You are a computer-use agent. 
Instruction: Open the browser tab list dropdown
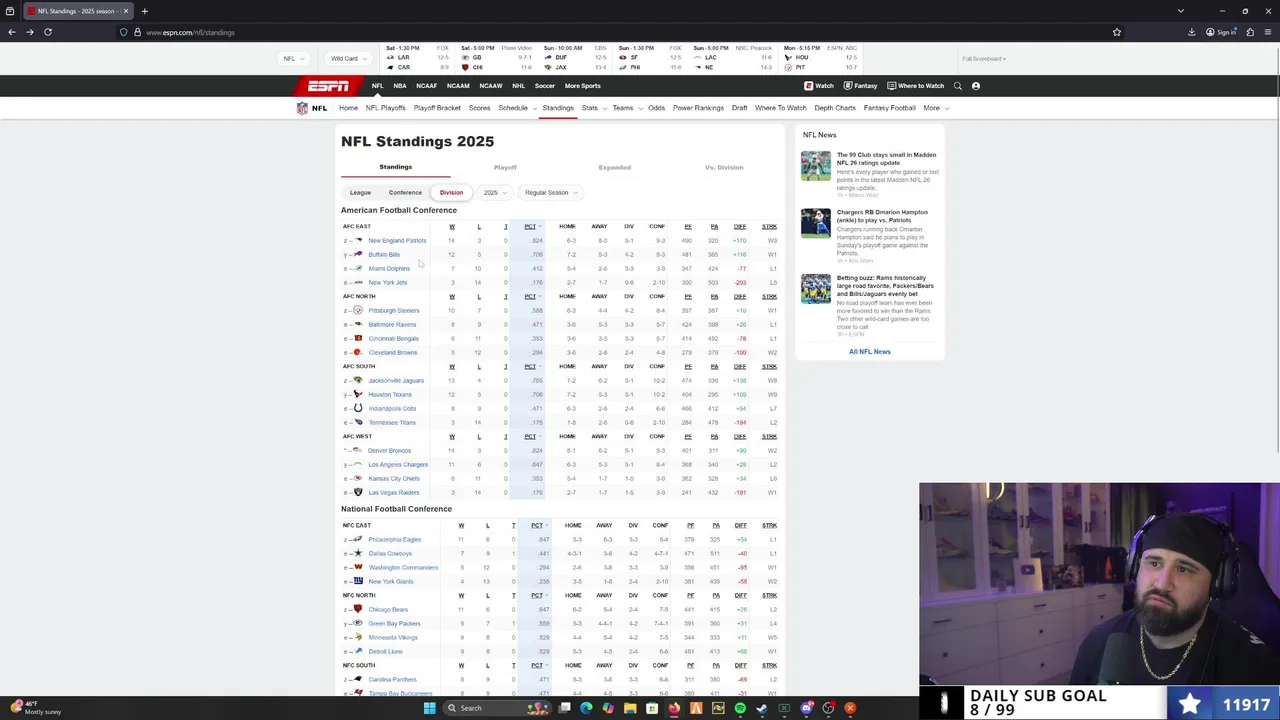point(1180,11)
